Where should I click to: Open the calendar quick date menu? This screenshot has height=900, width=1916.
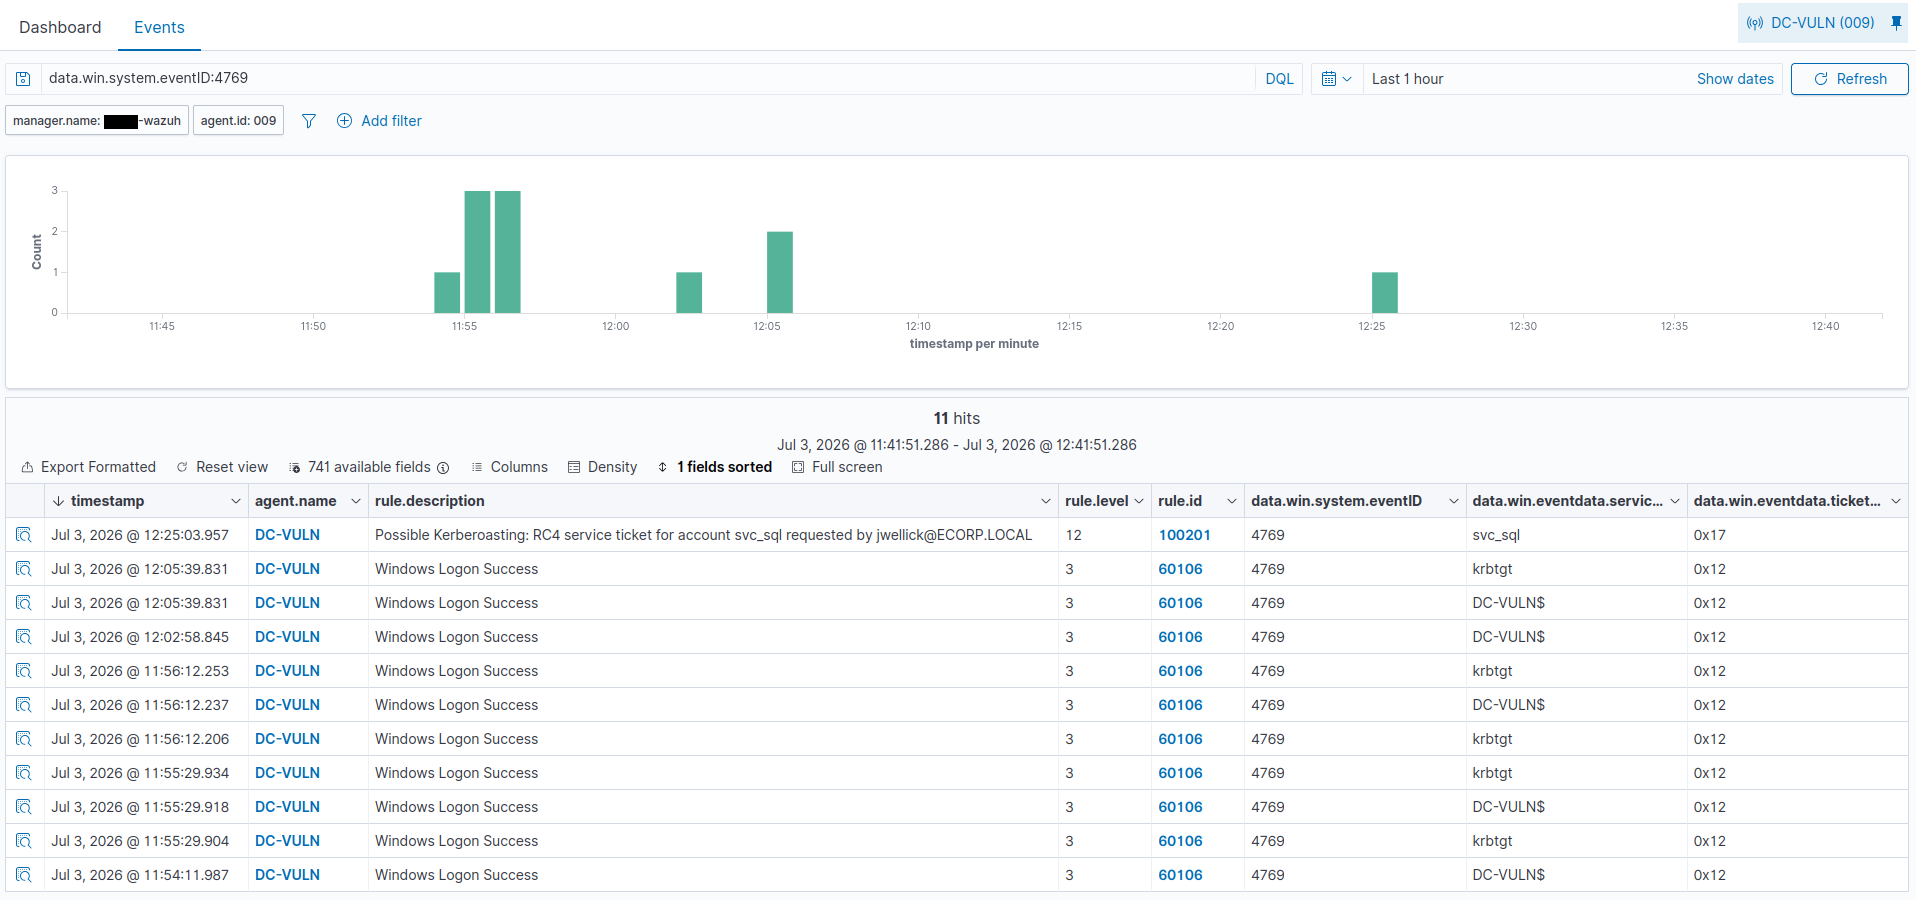tap(1336, 79)
